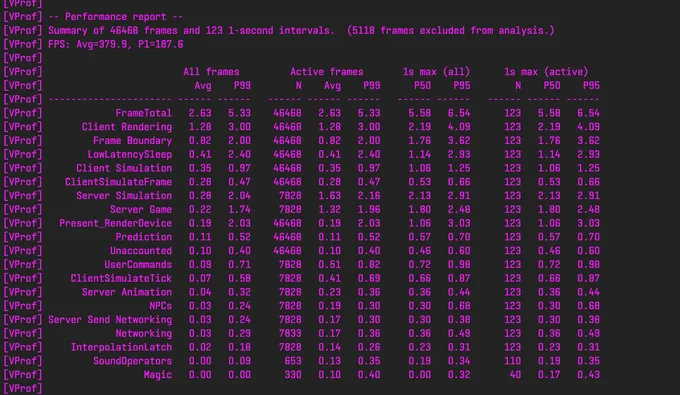Click the "ClientSimulateTick" row label

[121, 278]
